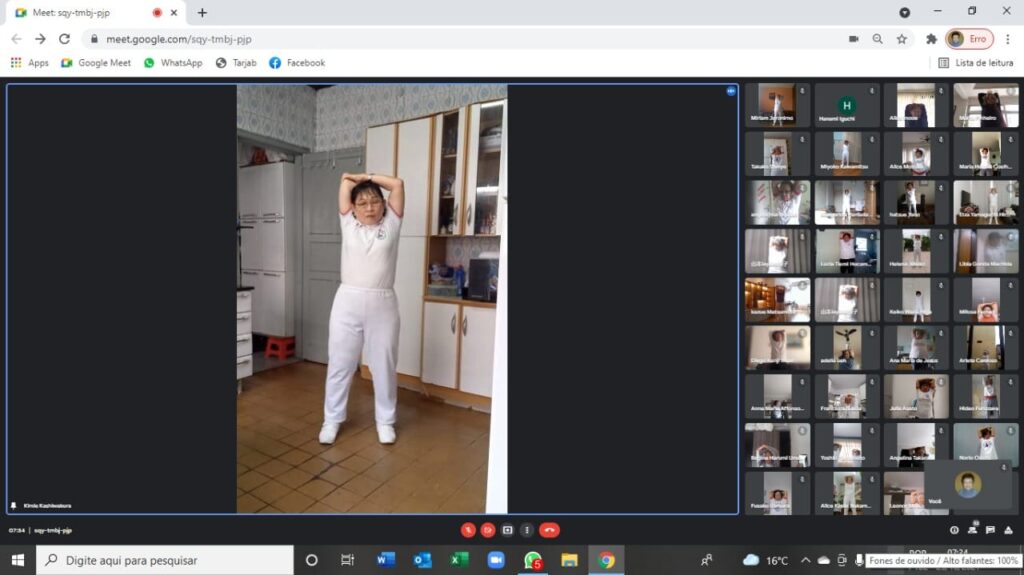The height and width of the screenshot is (575, 1024).
Task: Turn on the camera in Meet
Action: coord(488,530)
